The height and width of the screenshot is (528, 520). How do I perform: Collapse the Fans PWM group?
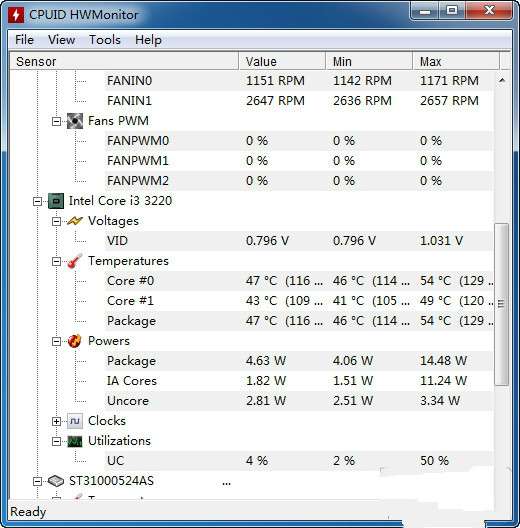(x=57, y=121)
